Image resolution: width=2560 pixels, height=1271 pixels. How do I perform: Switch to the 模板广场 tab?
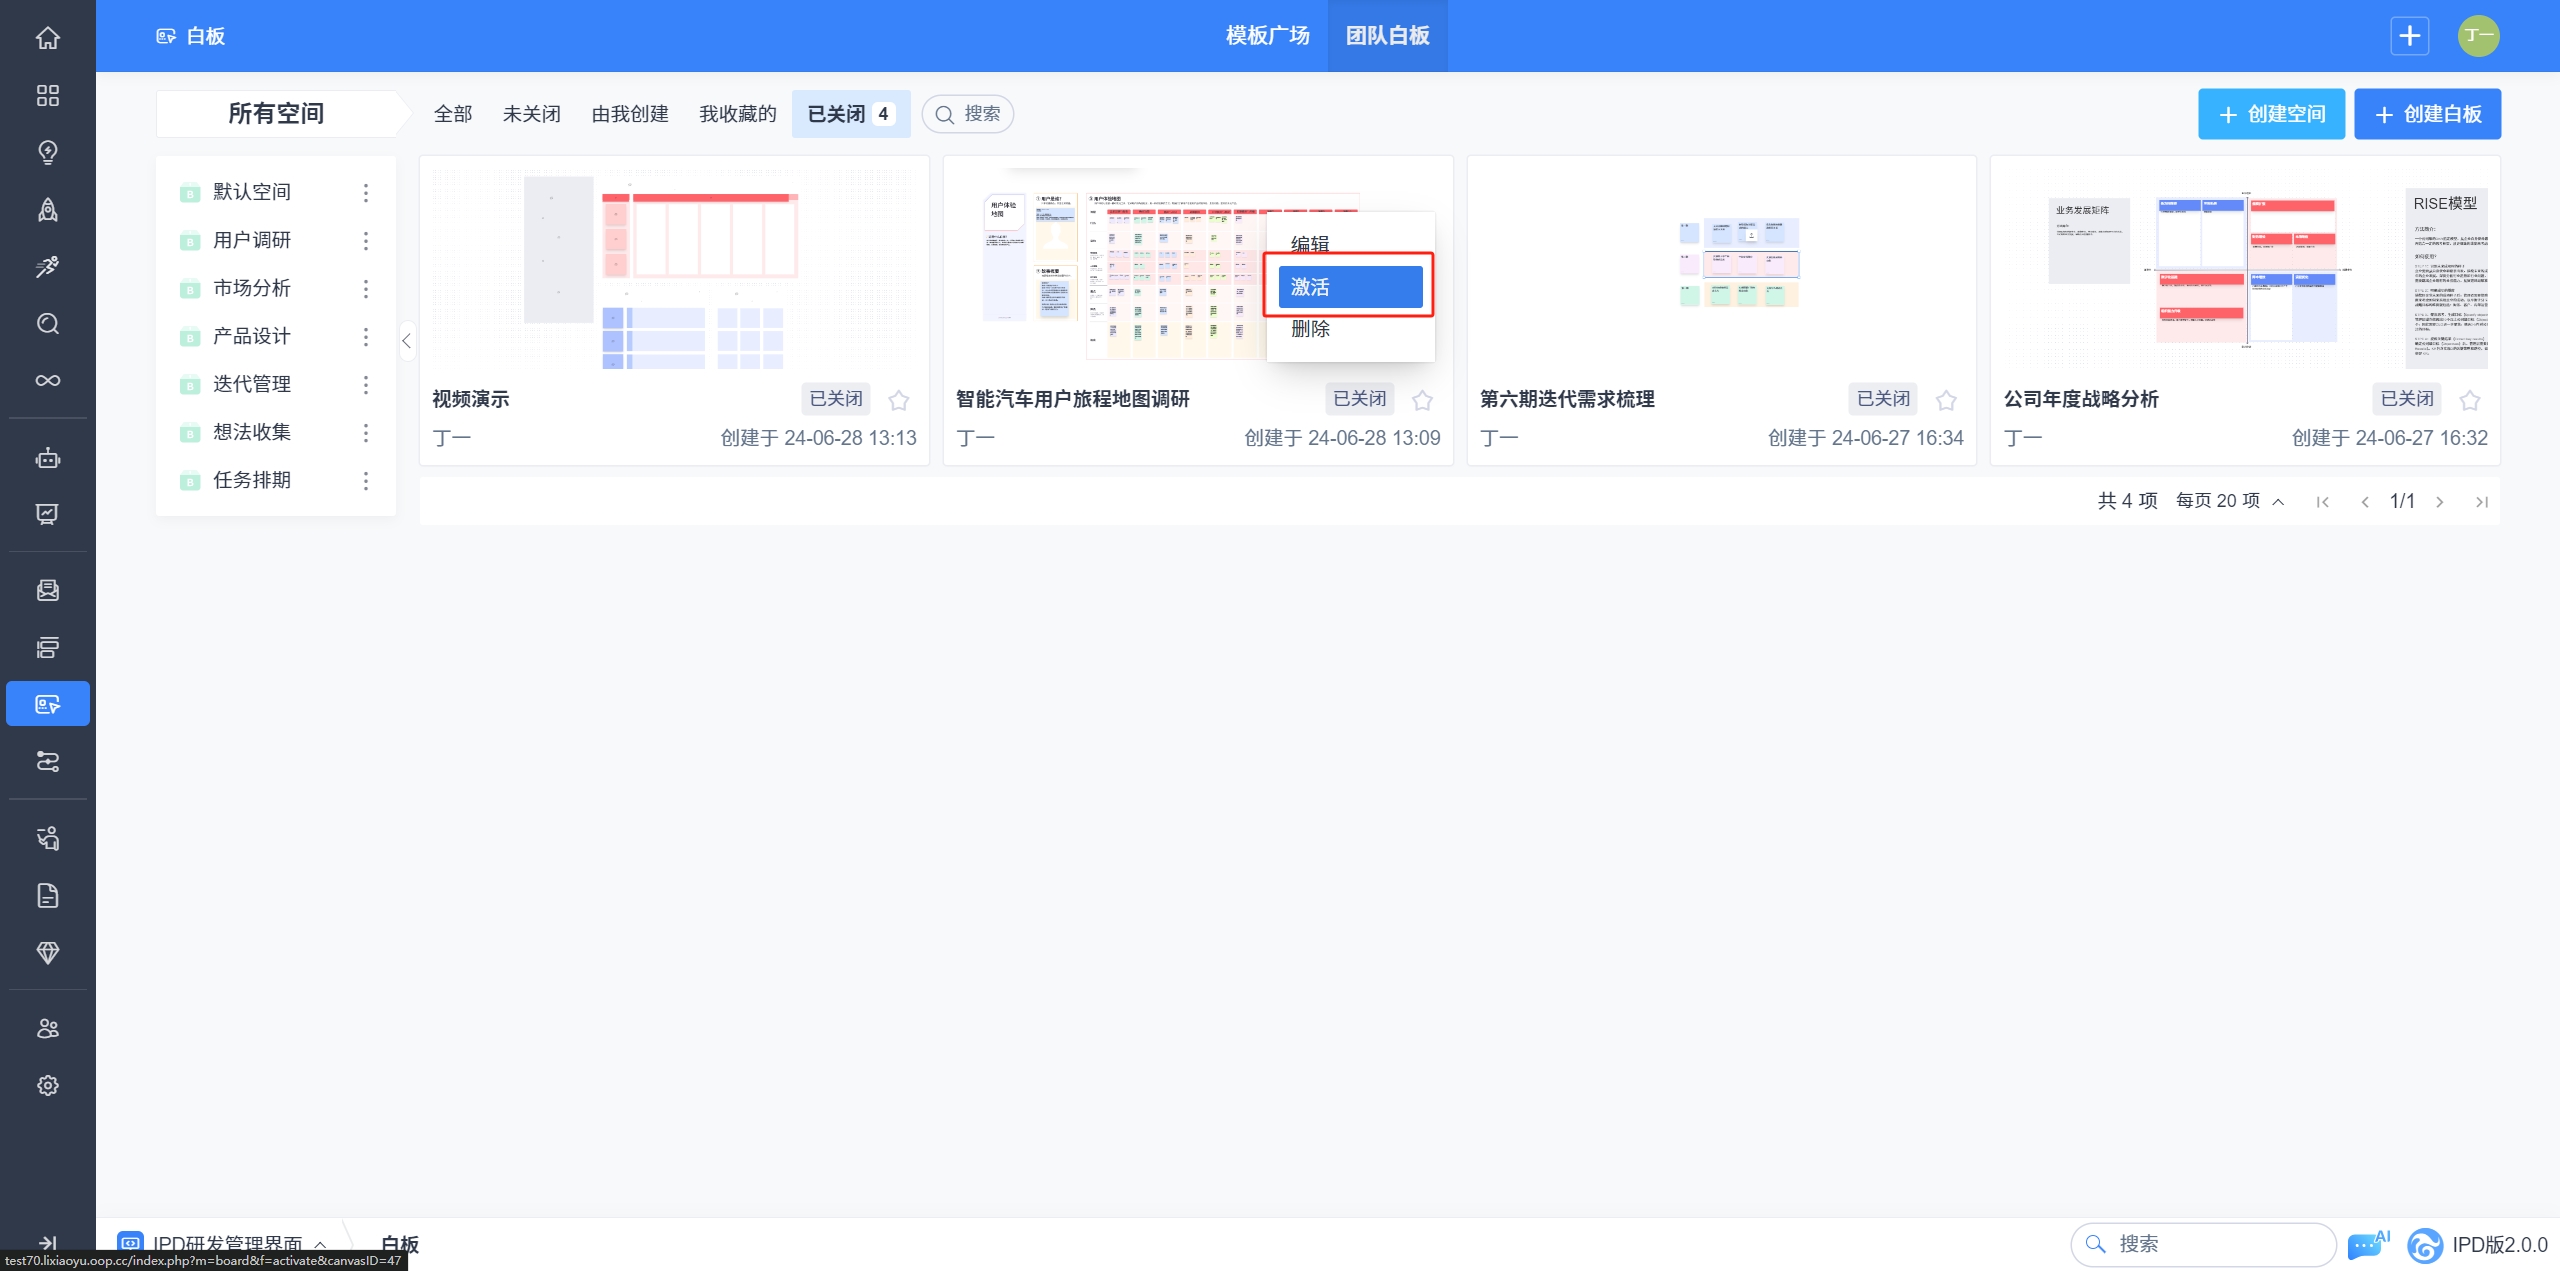(1267, 36)
